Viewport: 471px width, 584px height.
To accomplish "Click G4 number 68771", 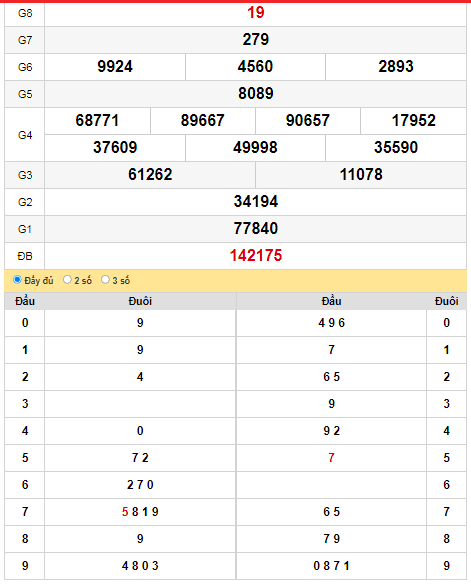I will tap(97, 121).
